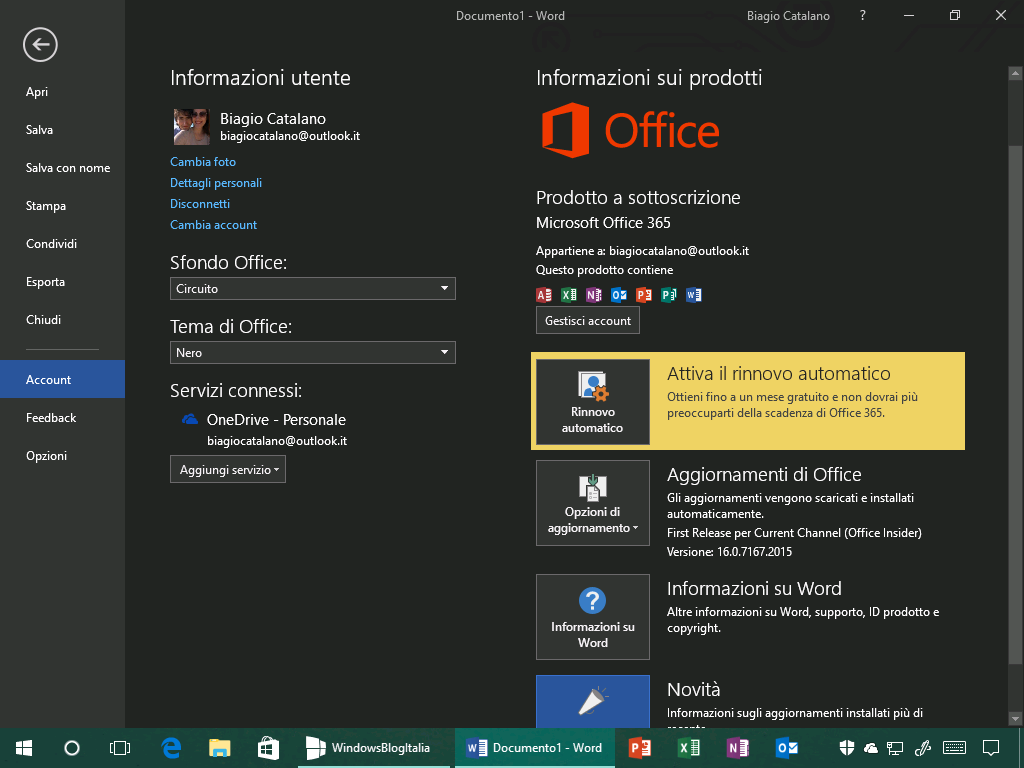Click the scrollbar down arrow
Viewport: 1024px width, 768px height.
tap(1015, 719)
